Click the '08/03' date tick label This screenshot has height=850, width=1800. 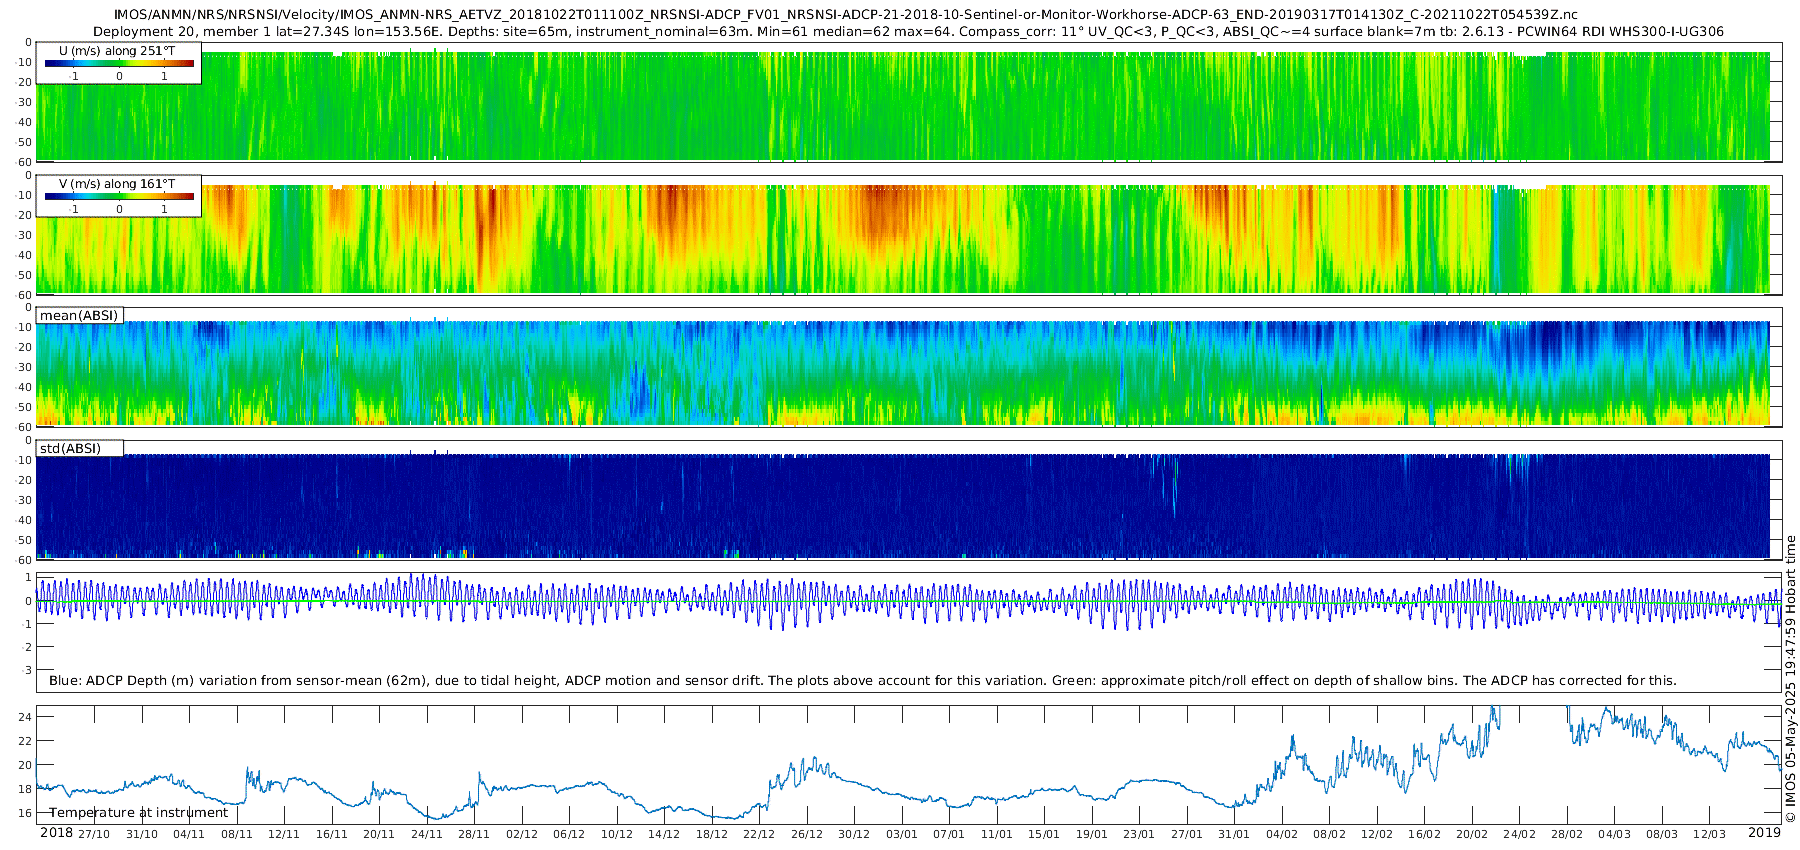(1662, 834)
